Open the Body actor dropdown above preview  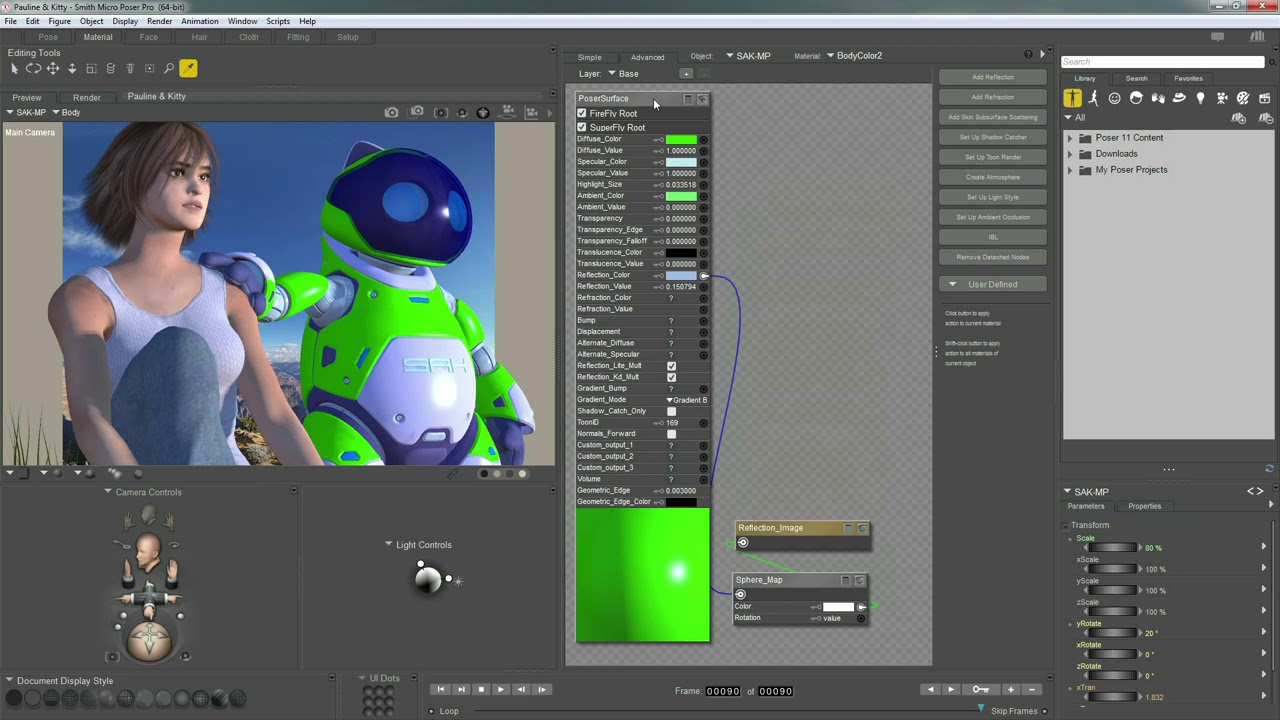(66, 112)
